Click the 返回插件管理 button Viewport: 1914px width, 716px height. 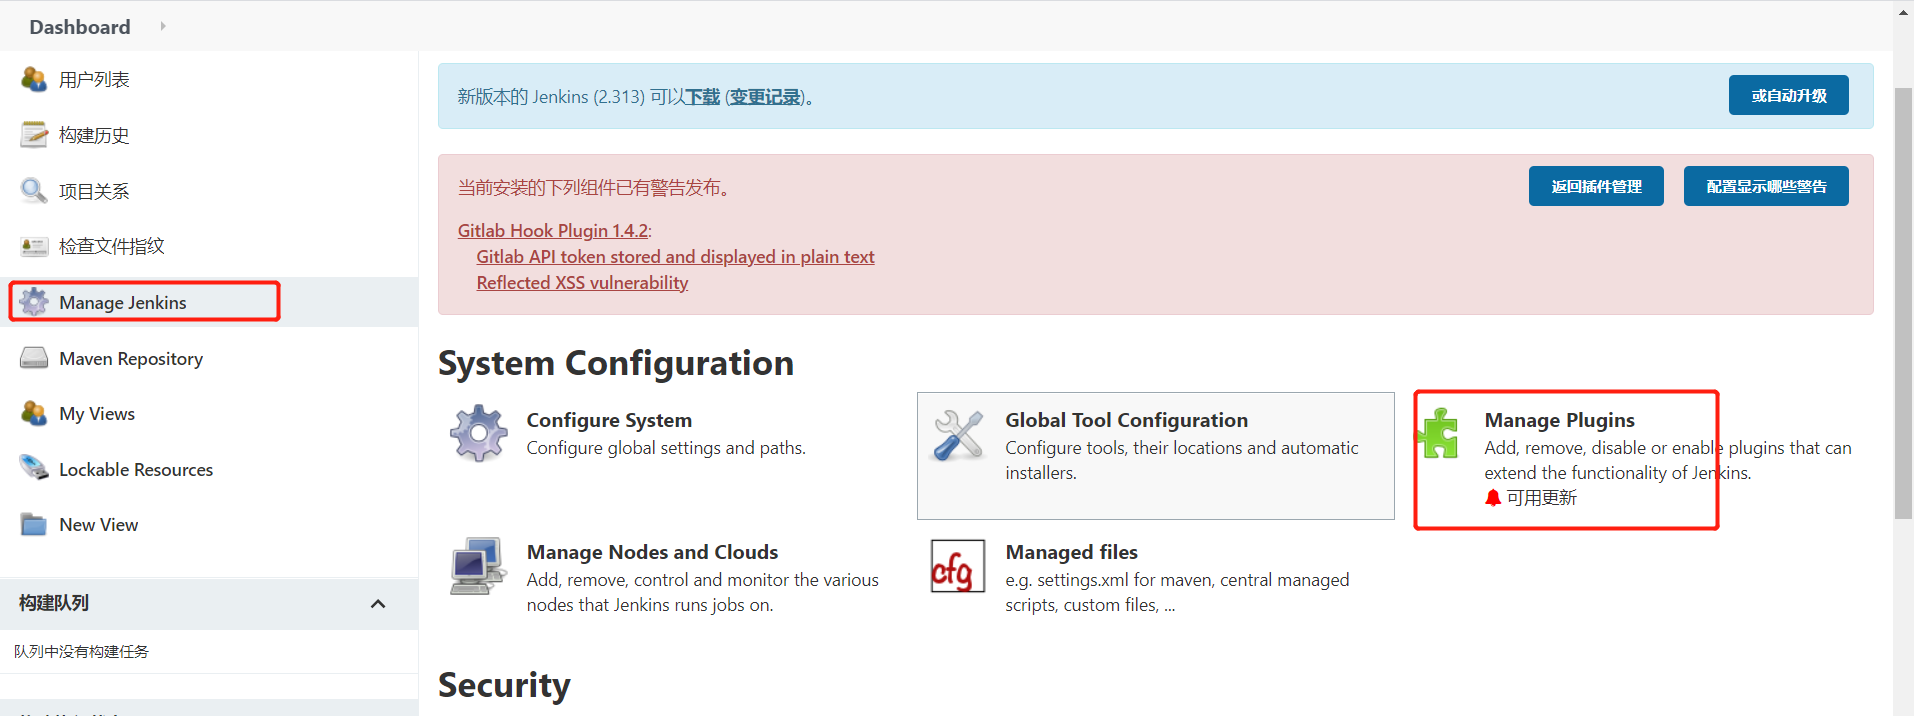point(1595,186)
